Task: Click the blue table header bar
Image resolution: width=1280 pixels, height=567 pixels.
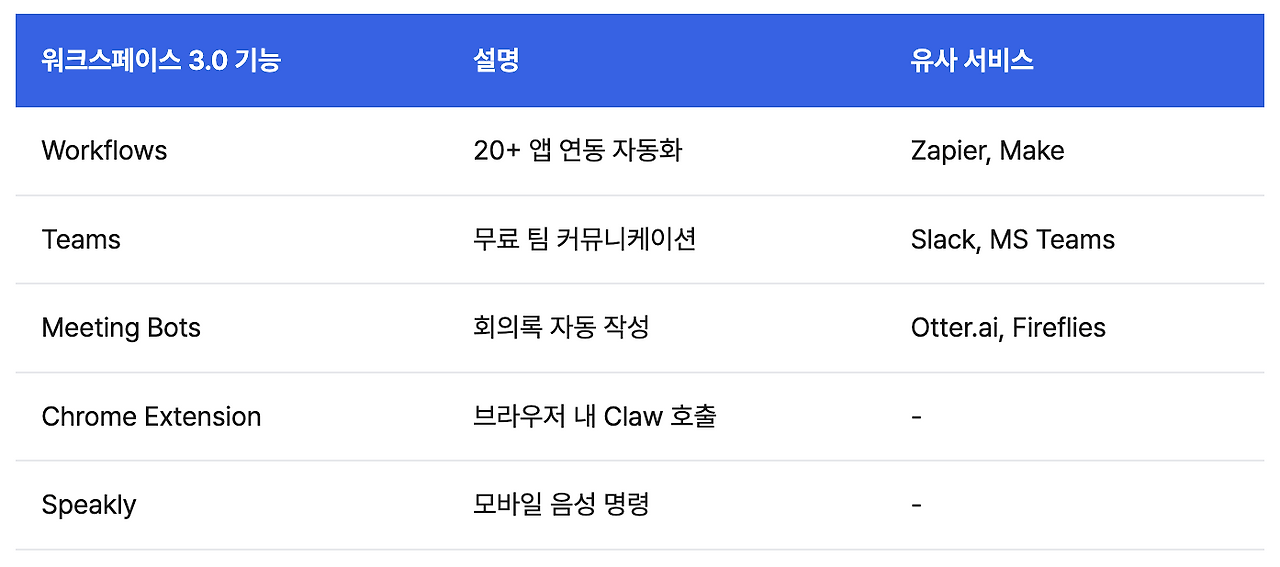Action: coord(640,60)
